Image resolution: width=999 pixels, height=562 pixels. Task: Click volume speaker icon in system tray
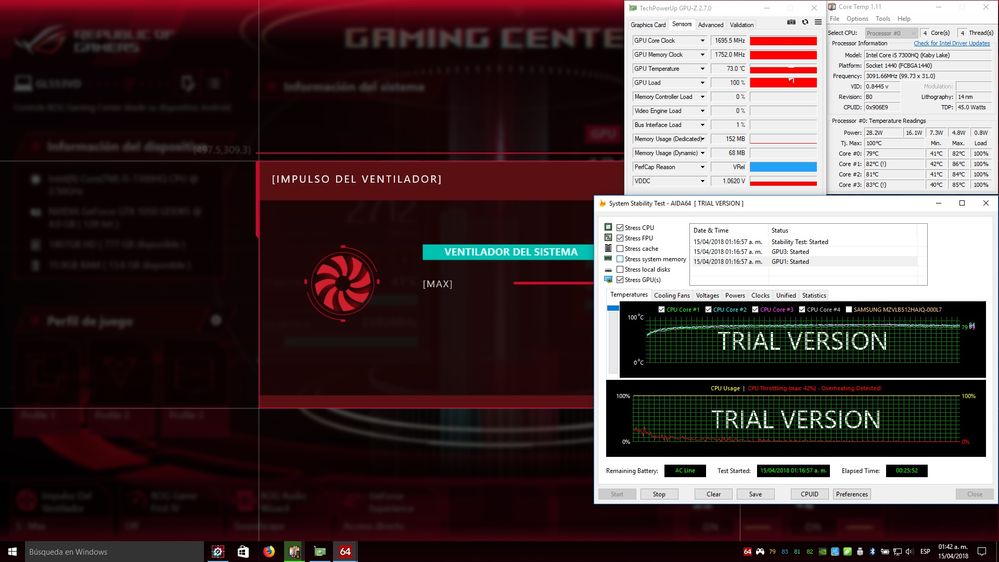tap(909, 552)
